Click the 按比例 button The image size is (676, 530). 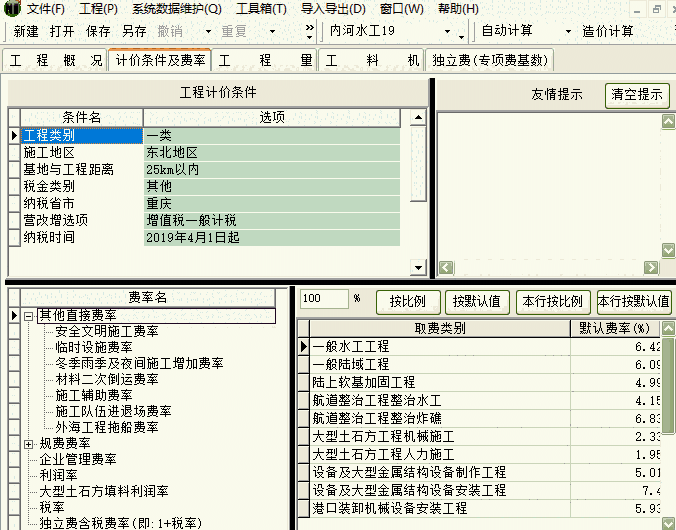coord(408,301)
